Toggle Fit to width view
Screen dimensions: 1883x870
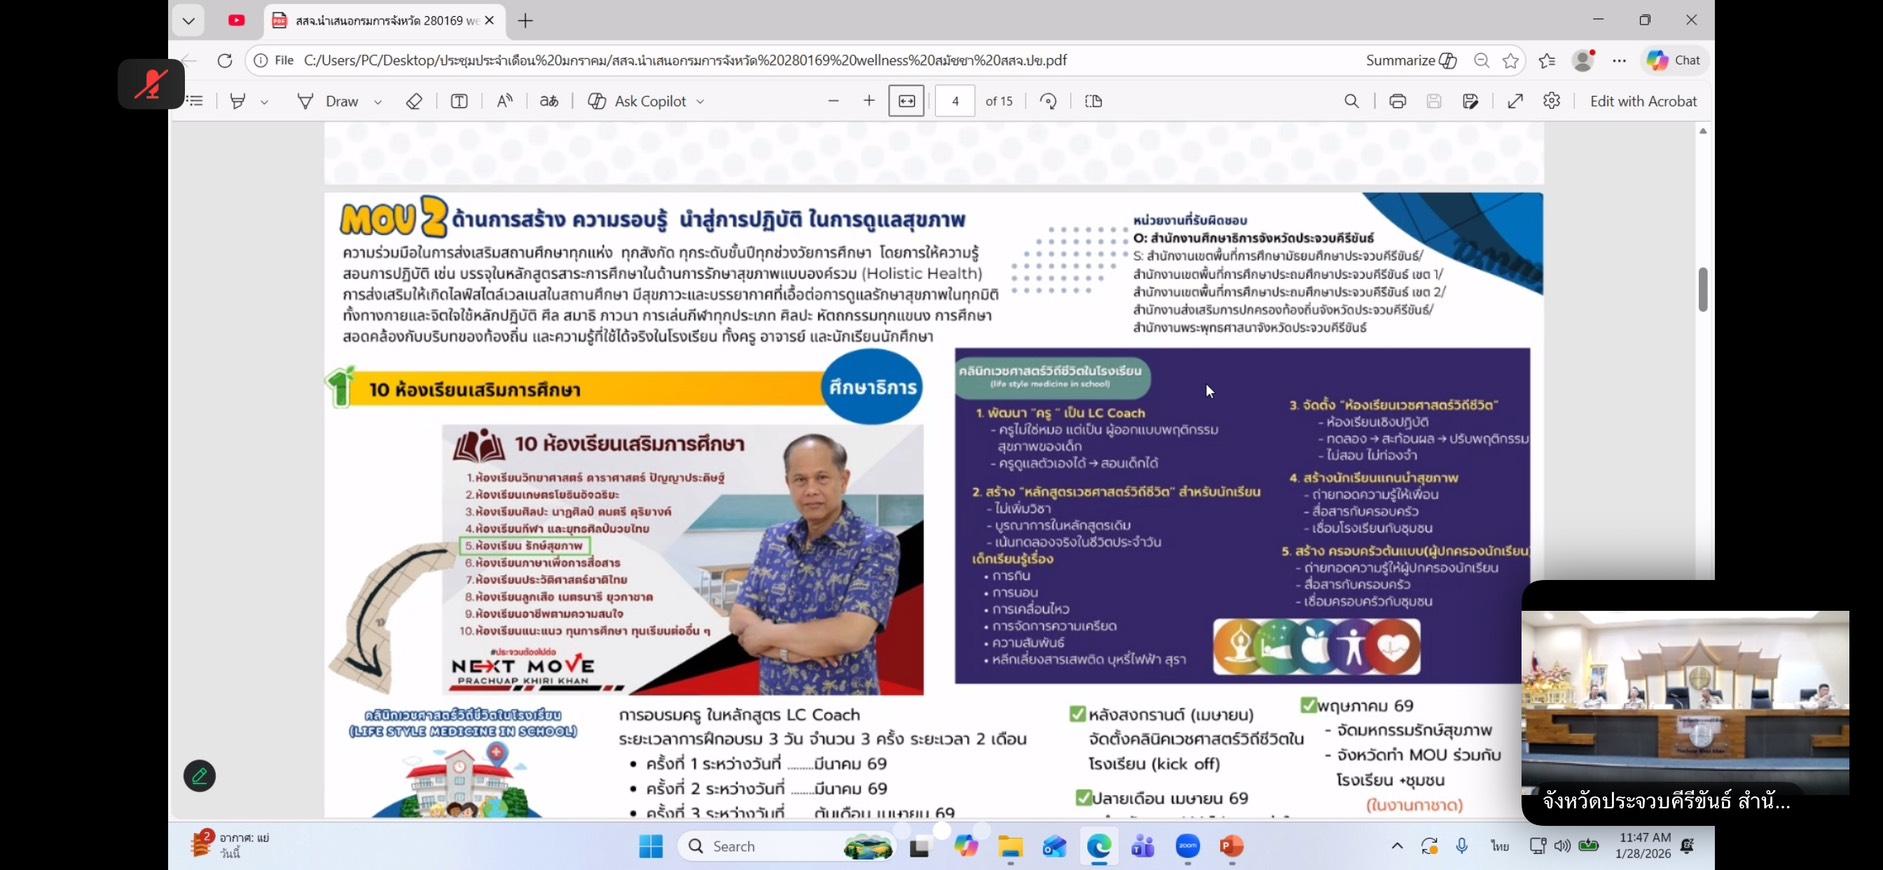click(906, 101)
